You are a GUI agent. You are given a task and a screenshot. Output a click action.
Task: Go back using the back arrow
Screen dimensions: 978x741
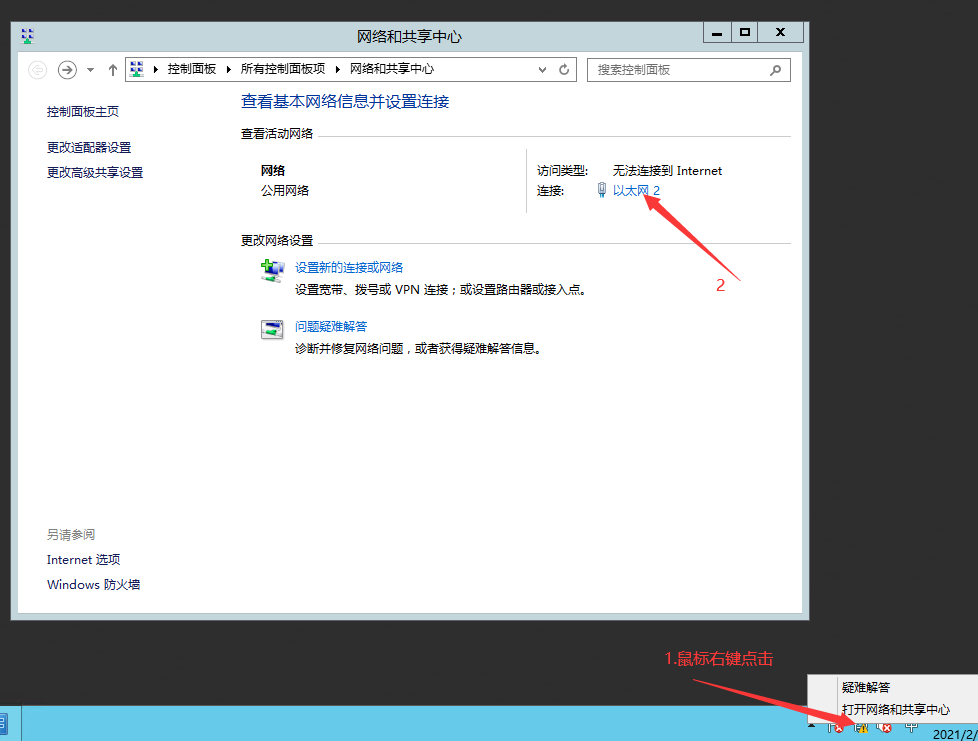37,70
